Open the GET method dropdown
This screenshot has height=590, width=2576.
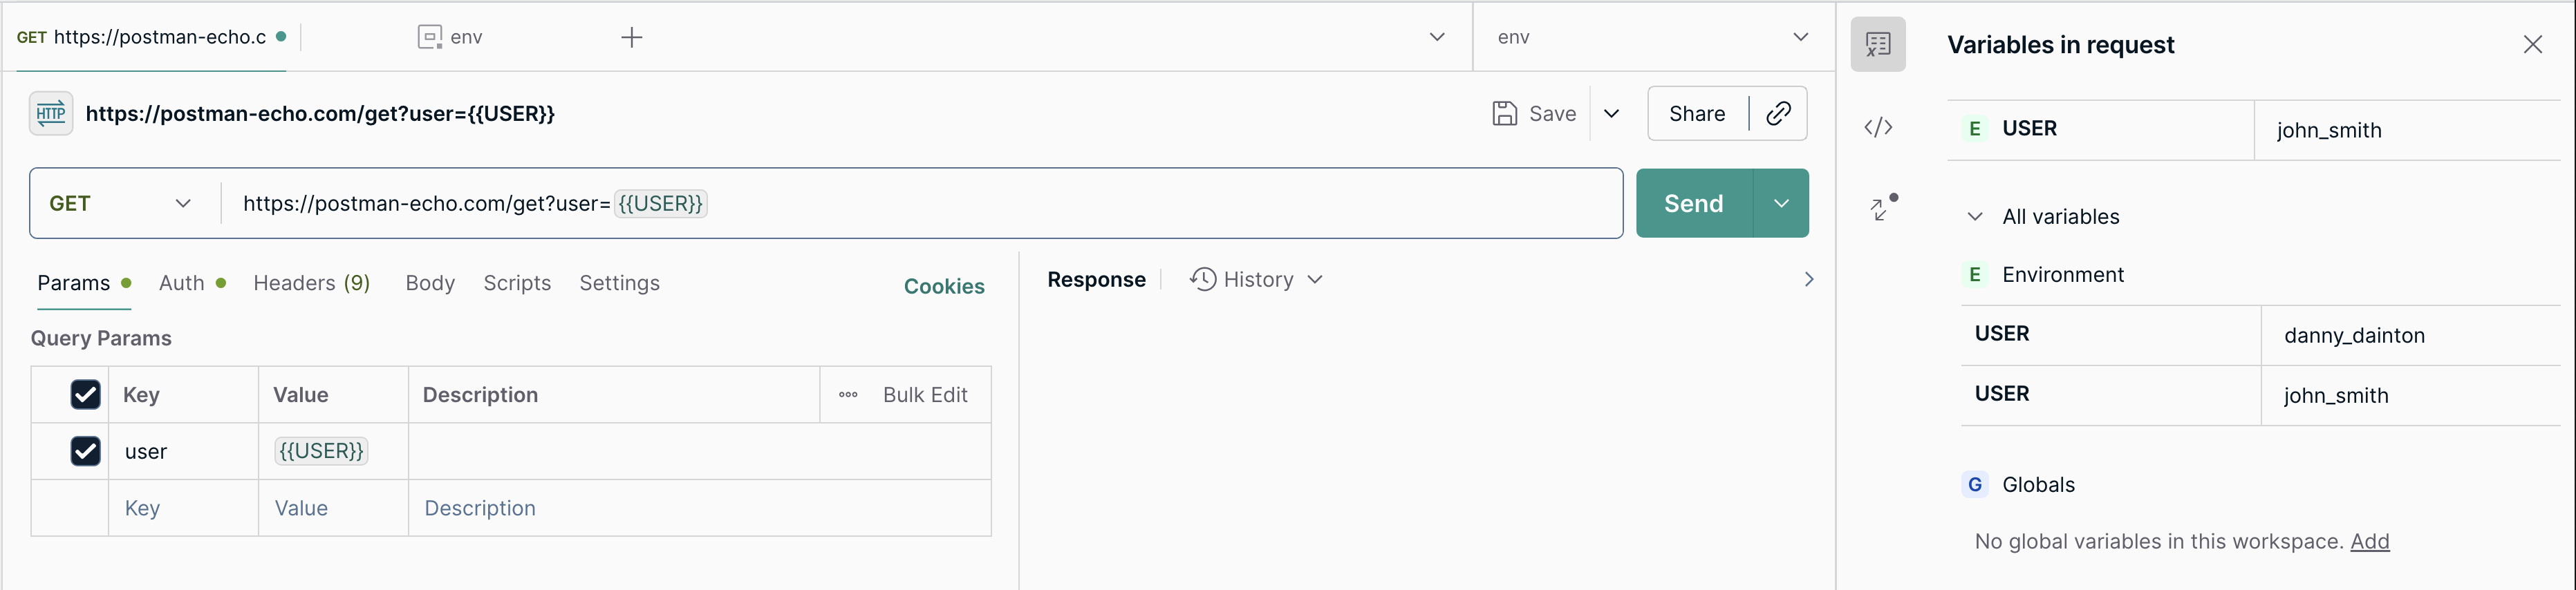click(x=120, y=204)
